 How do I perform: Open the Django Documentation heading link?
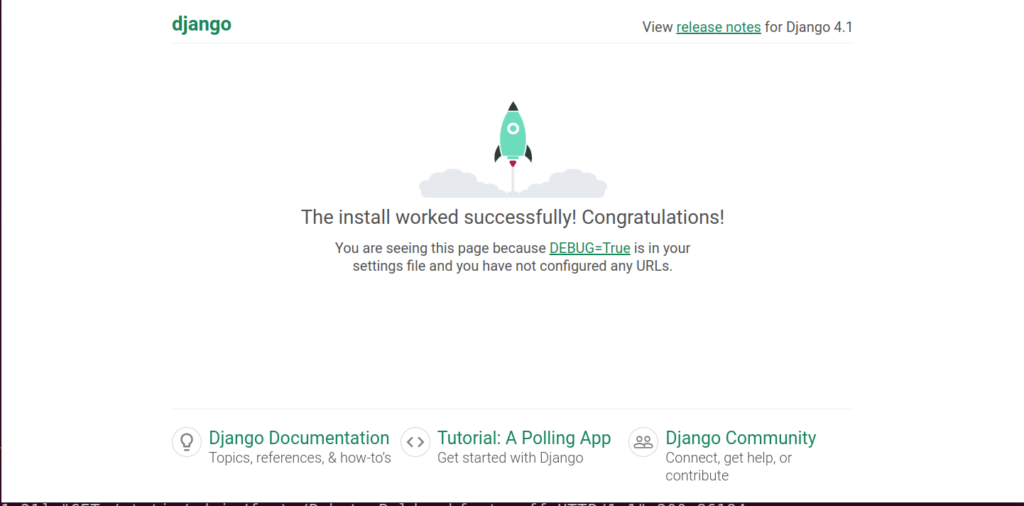click(x=299, y=438)
